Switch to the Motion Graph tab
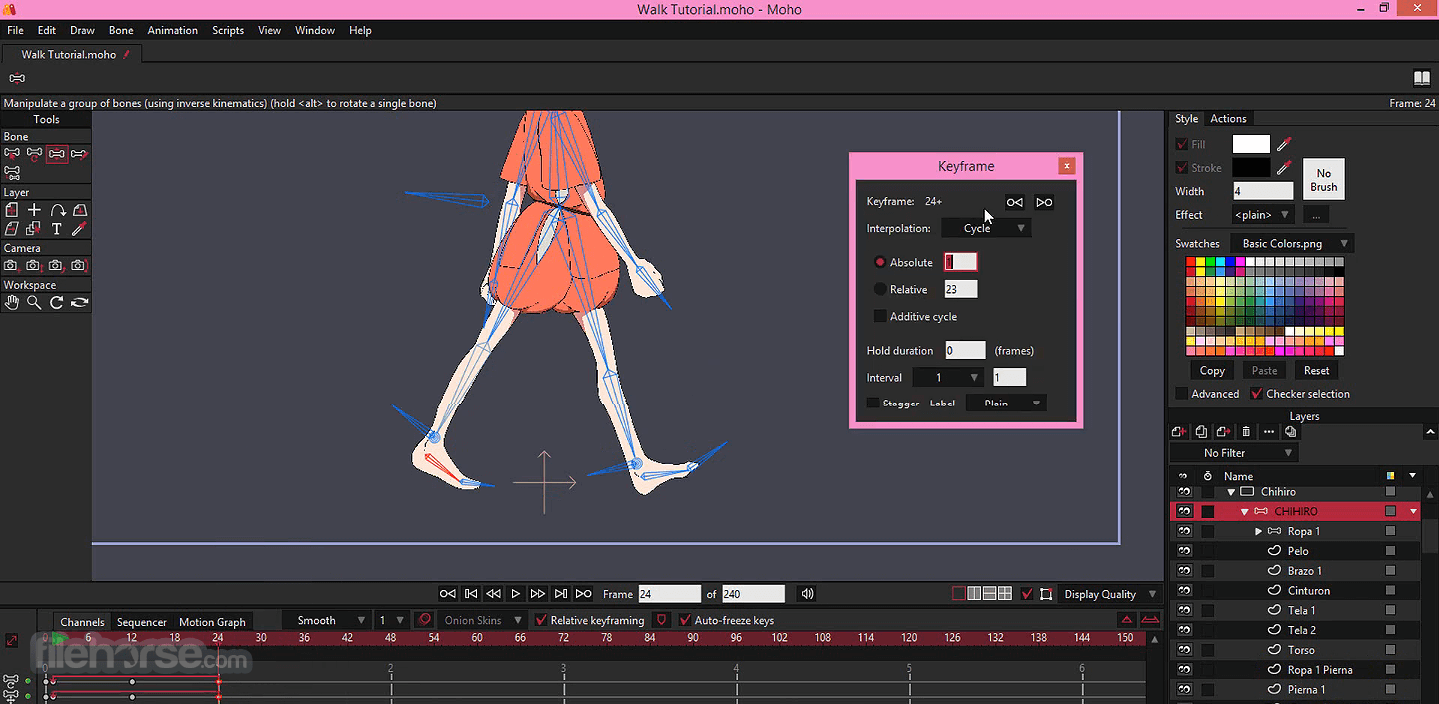This screenshot has height=704, width=1439. 212,622
